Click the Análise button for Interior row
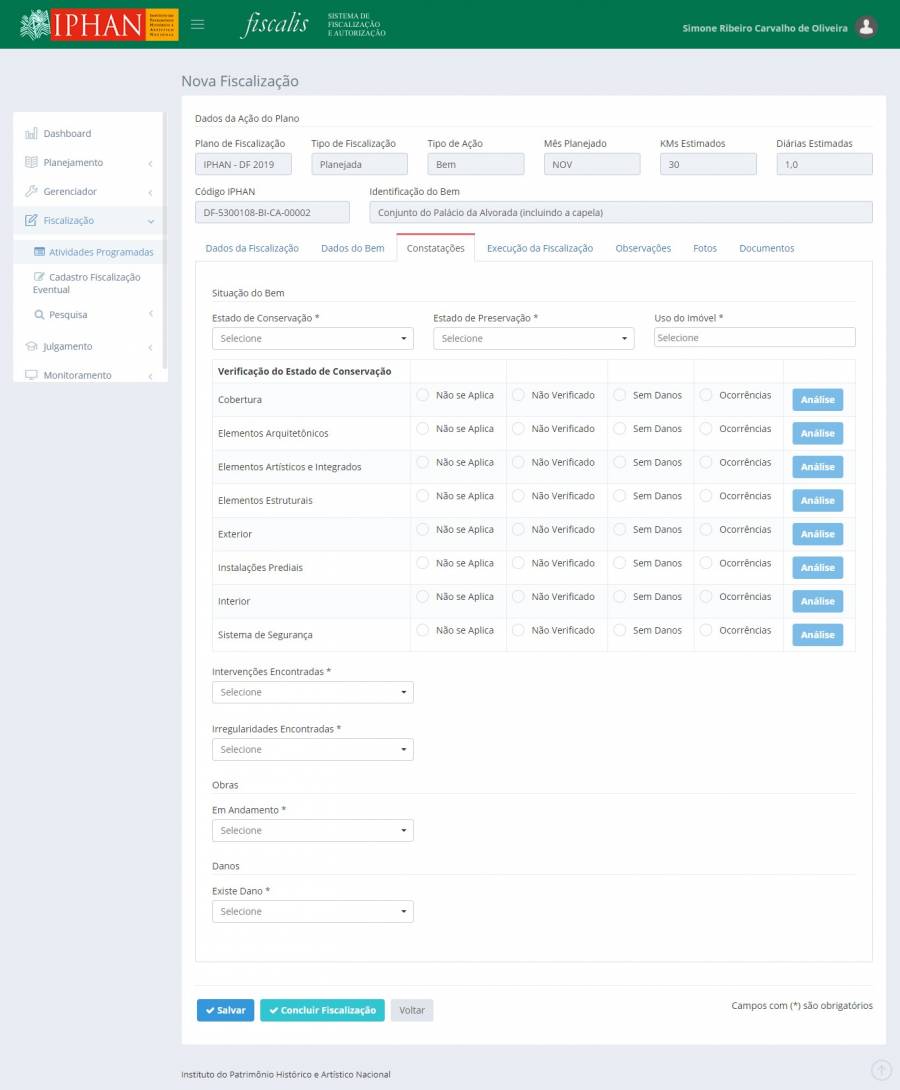 [x=817, y=601]
